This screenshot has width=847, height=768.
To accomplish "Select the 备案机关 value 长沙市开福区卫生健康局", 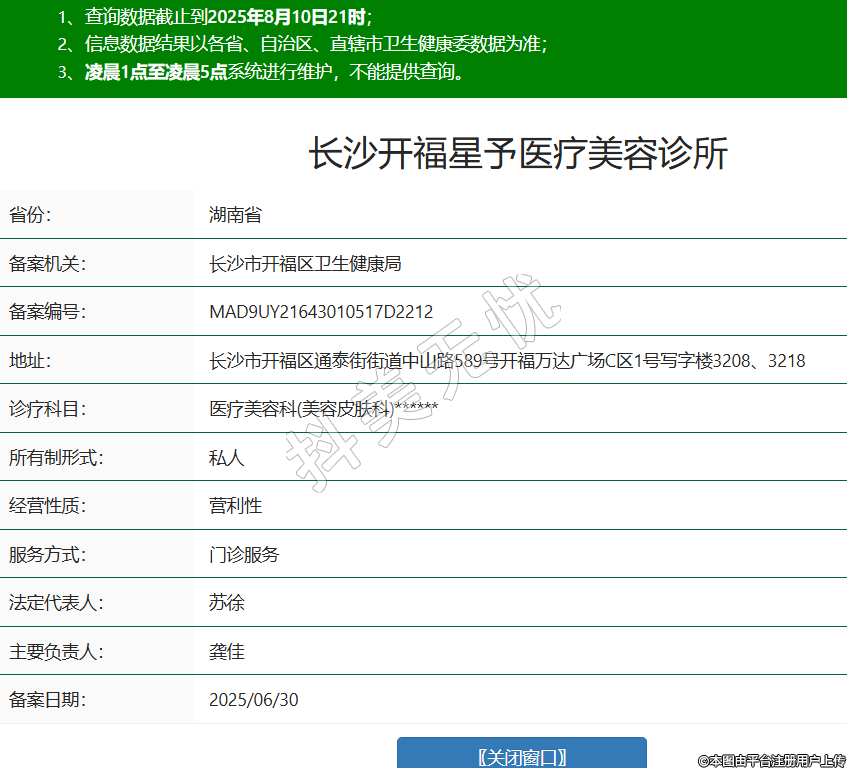I will click(x=305, y=263).
